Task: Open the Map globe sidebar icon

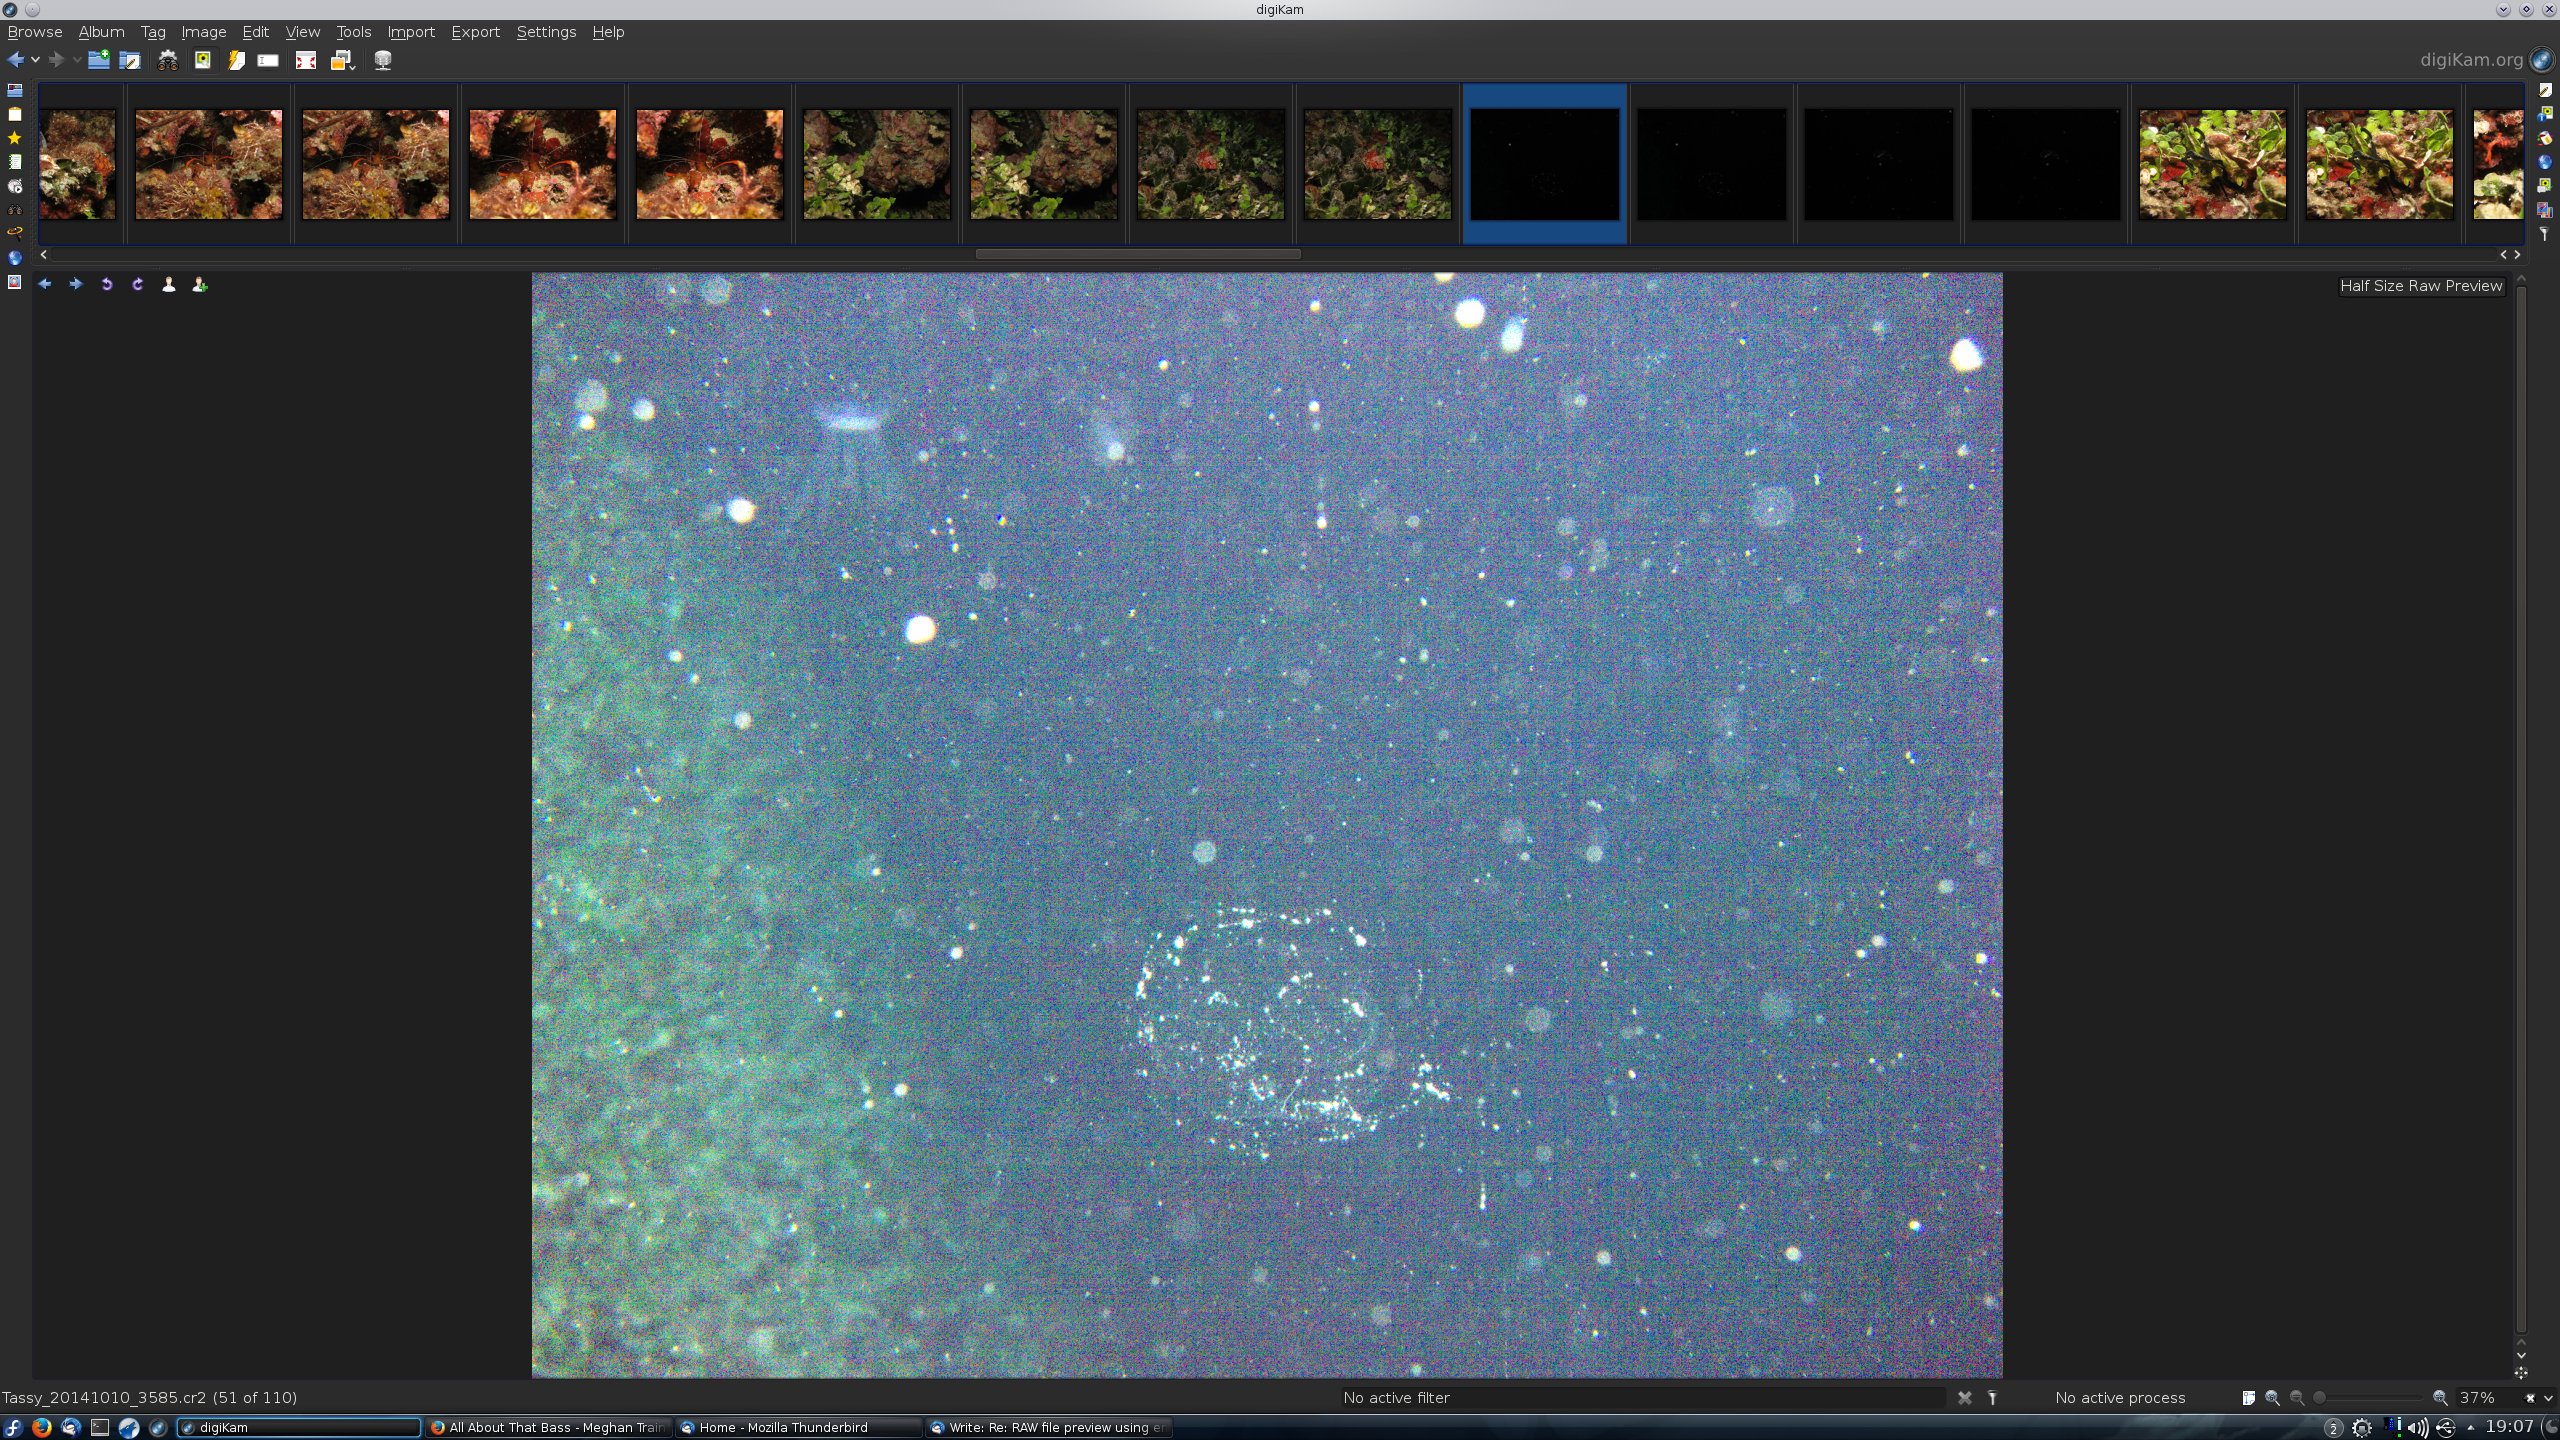Action: coord(14,258)
